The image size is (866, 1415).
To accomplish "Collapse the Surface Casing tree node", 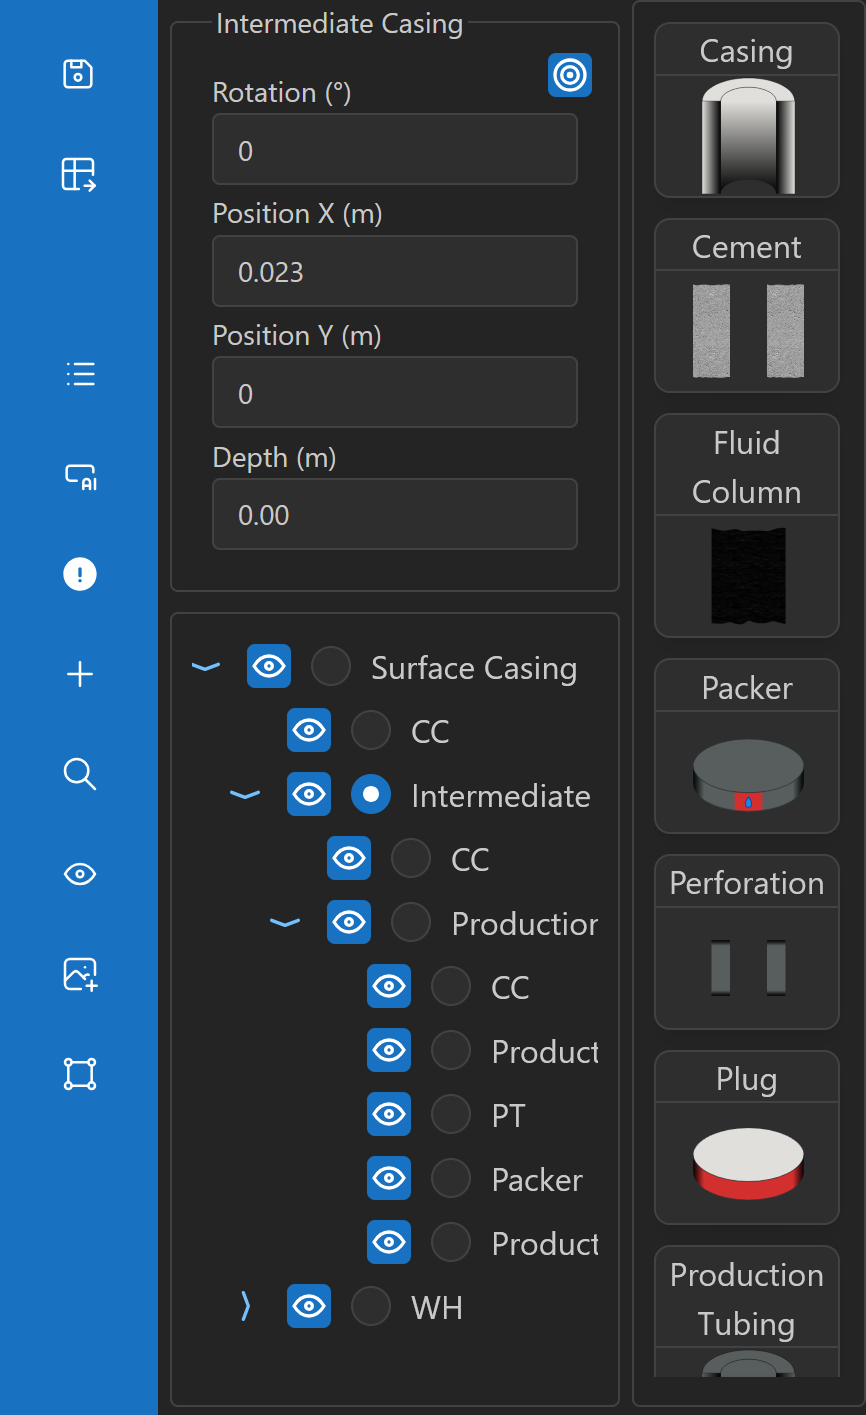I will click(x=206, y=667).
